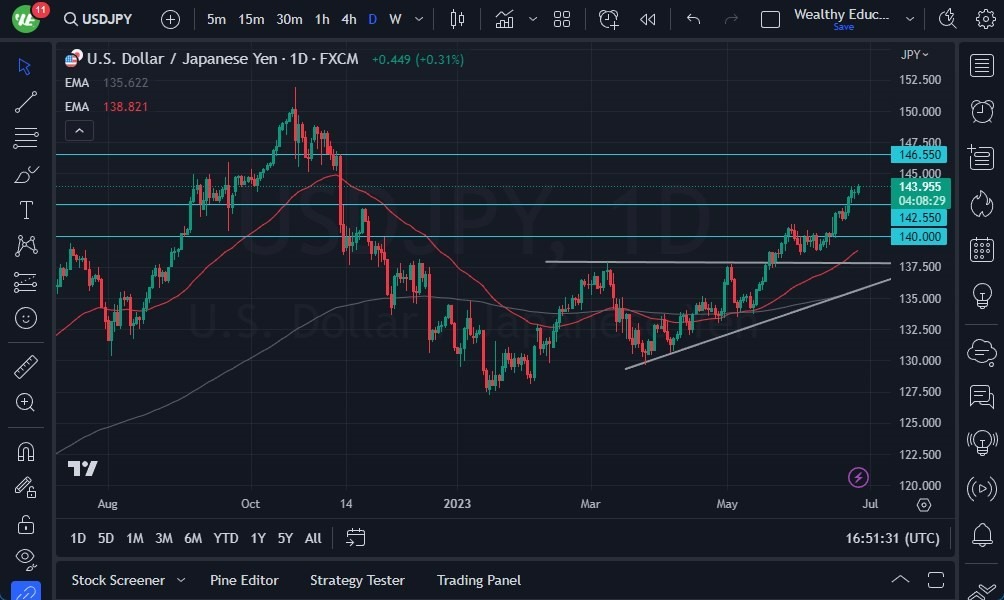Open the Strategy Tester tab
The height and width of the screenshot is (600, 1004).
pos(357,580)
